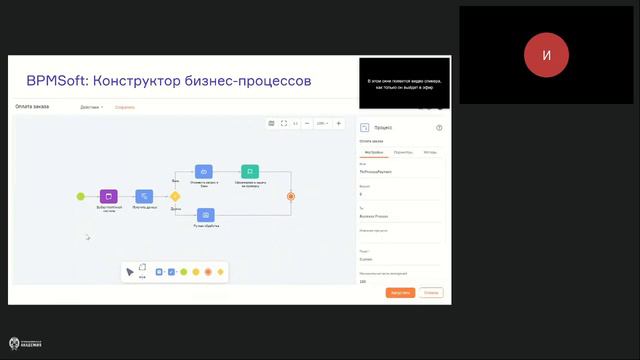Screen dimensions: 640x360
Task: Pick the first blue task element in palette
Action: coord(159,272)
